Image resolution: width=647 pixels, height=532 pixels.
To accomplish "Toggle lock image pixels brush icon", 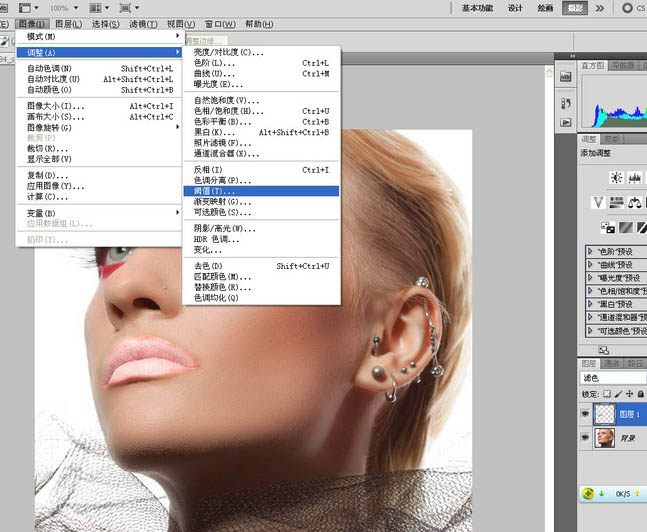I will 618,394.
